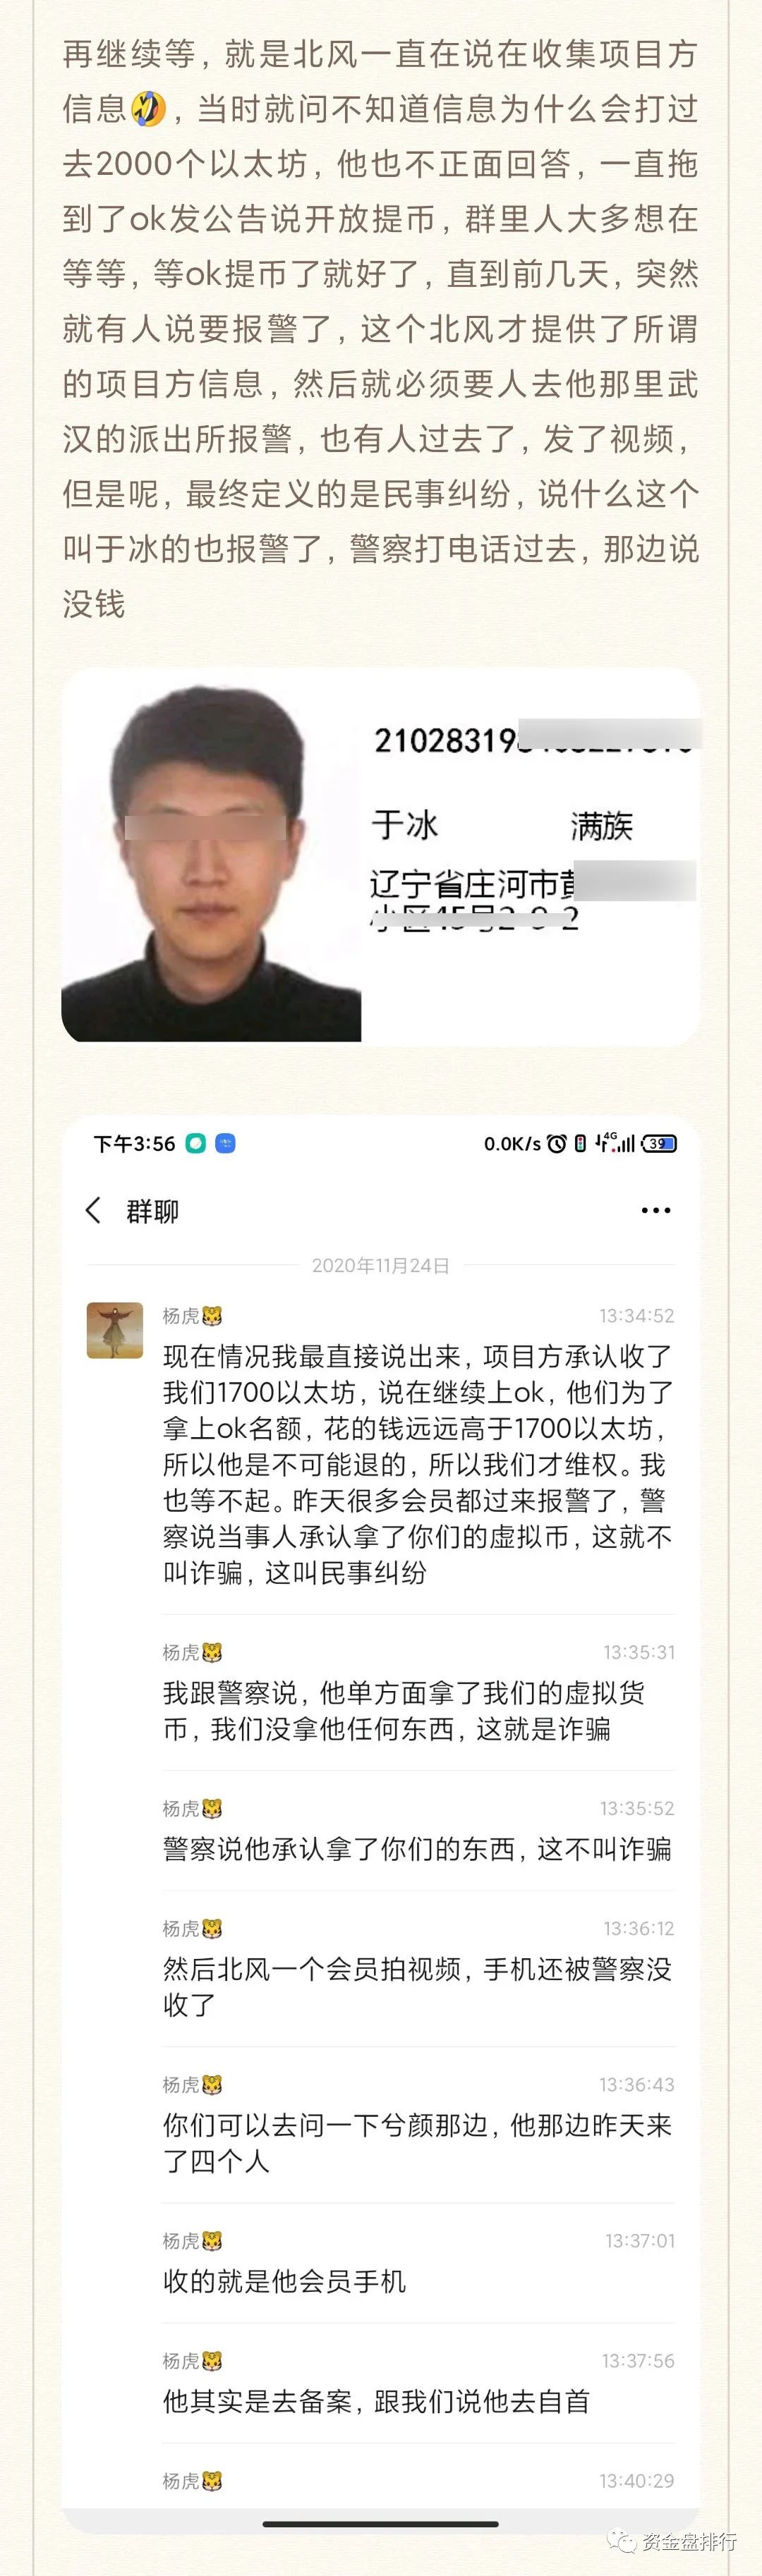
Task: Tap the alarm clock status icon
Action: click(557, 1143)
